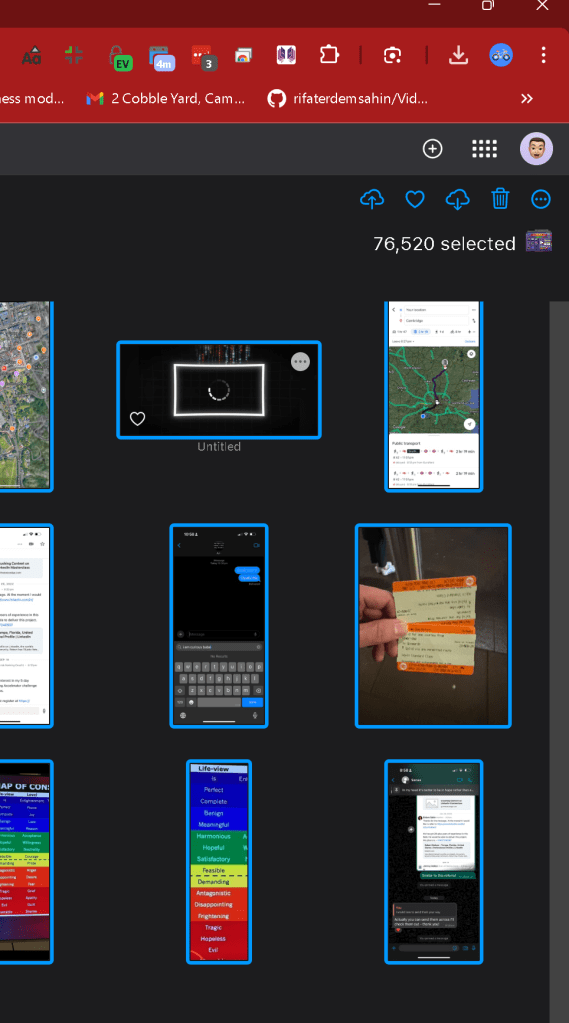Select the Life-view color chart thumbnail
This screenshot has height=1023, width=569.
coord(219,861)
